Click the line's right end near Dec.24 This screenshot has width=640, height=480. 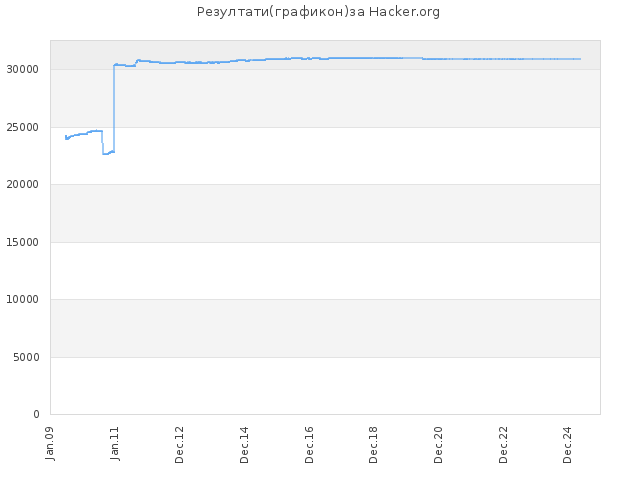(580, 59)
